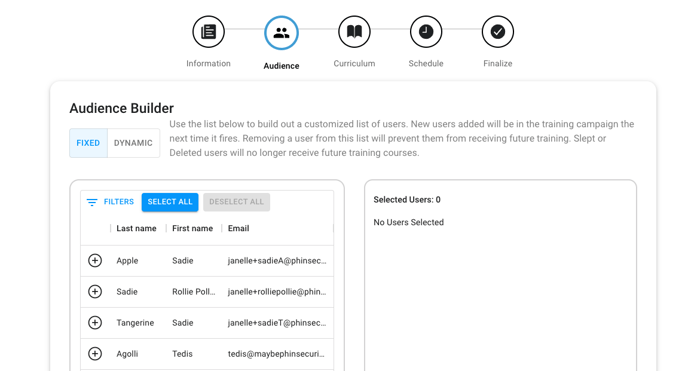The height and width of the screenshot is (371, 688).
Task: Click the last name 'Tangerine'
Action: click(x=135, y=323)
